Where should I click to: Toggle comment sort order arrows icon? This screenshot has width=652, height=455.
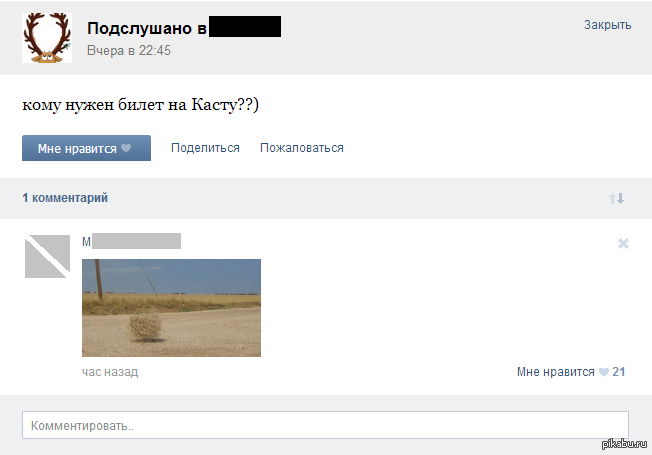click(616, 198)
